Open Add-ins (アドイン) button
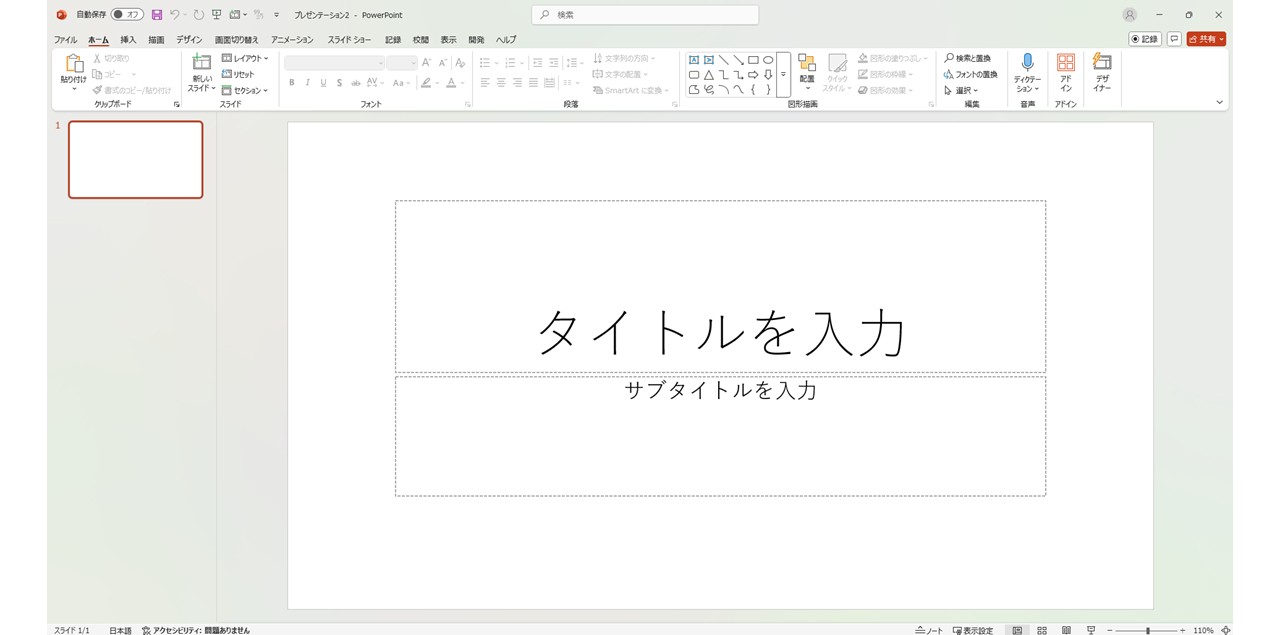Viewport: 1280px width, 635px height. pyautogui.click(x=1066, y=72)
